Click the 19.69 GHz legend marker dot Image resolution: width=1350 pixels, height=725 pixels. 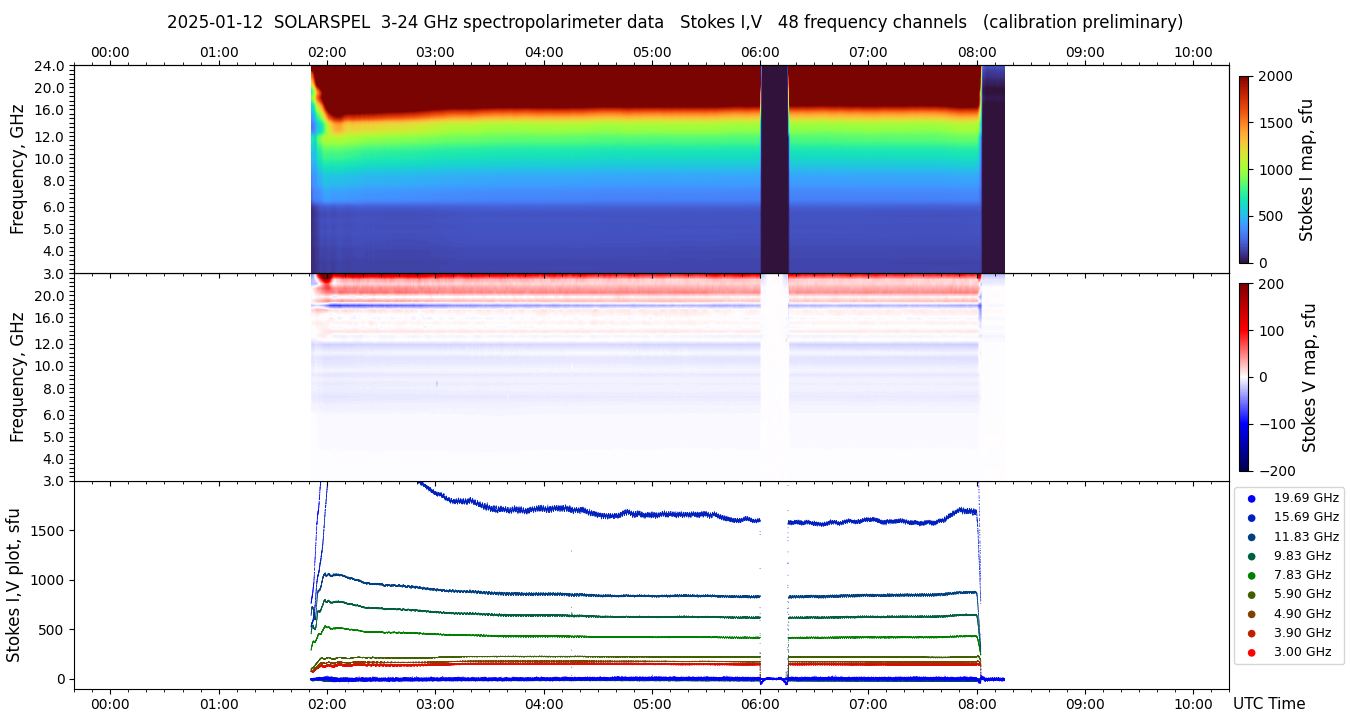click(1251, 498)
